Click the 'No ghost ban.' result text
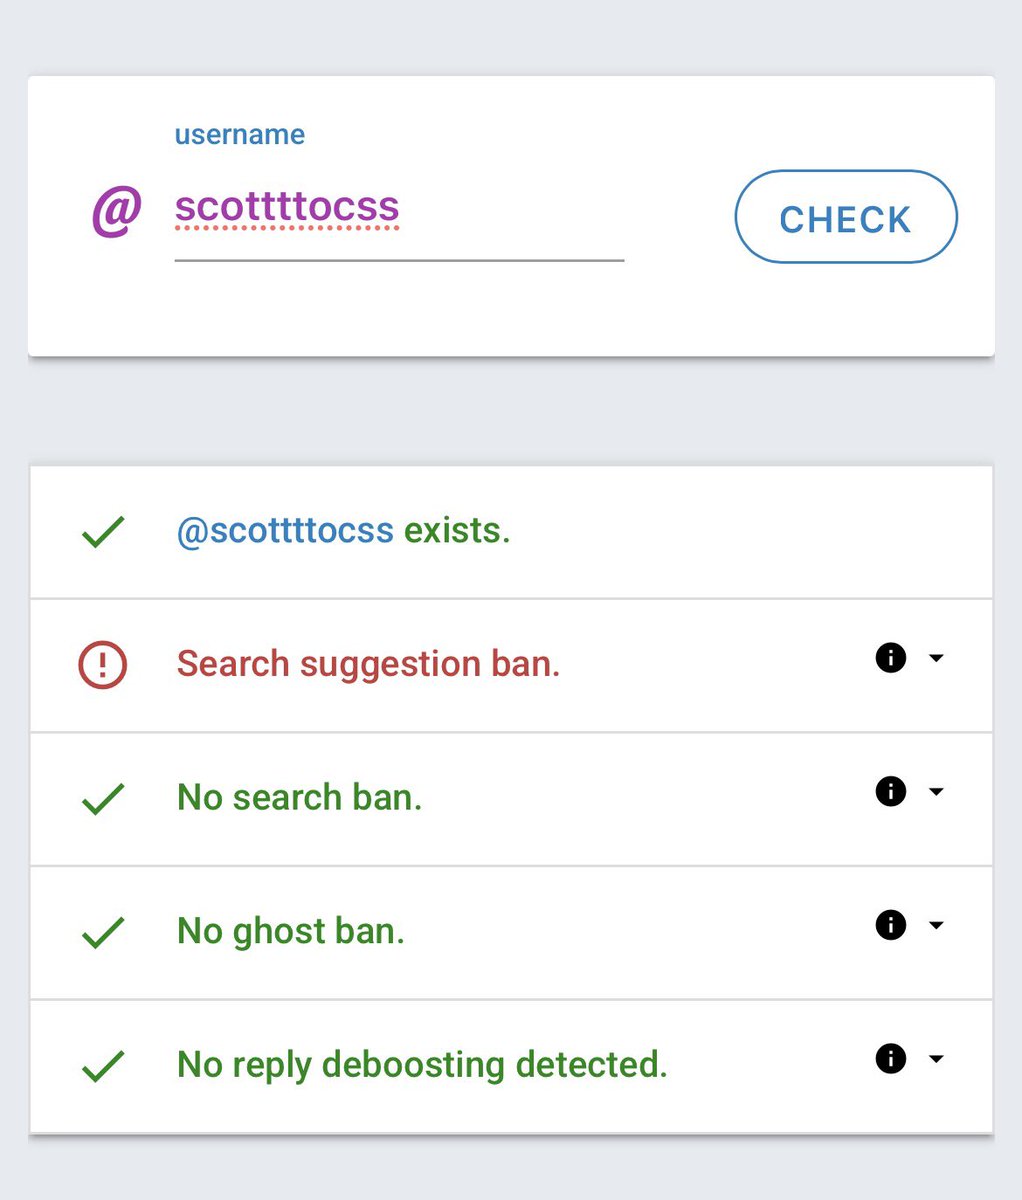The height and width of the screenshot is (1200, 1022). pyautogui.click(x=290, y=931)
